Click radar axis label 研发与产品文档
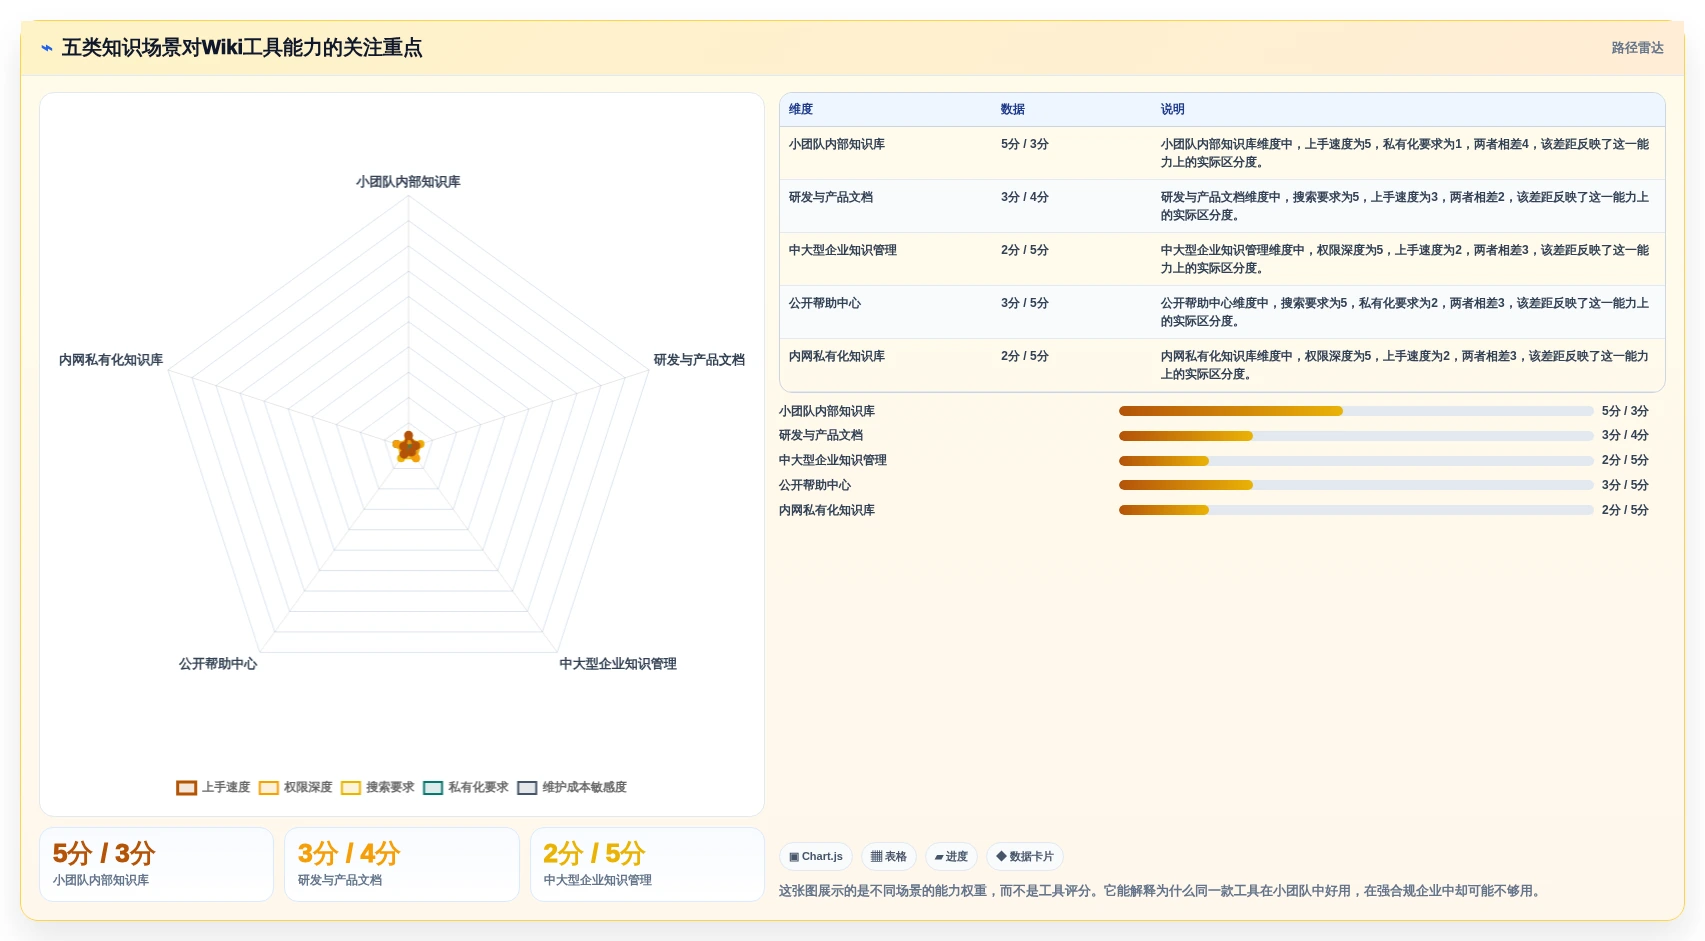This screenshot has width=1705, height=941. 699,360
